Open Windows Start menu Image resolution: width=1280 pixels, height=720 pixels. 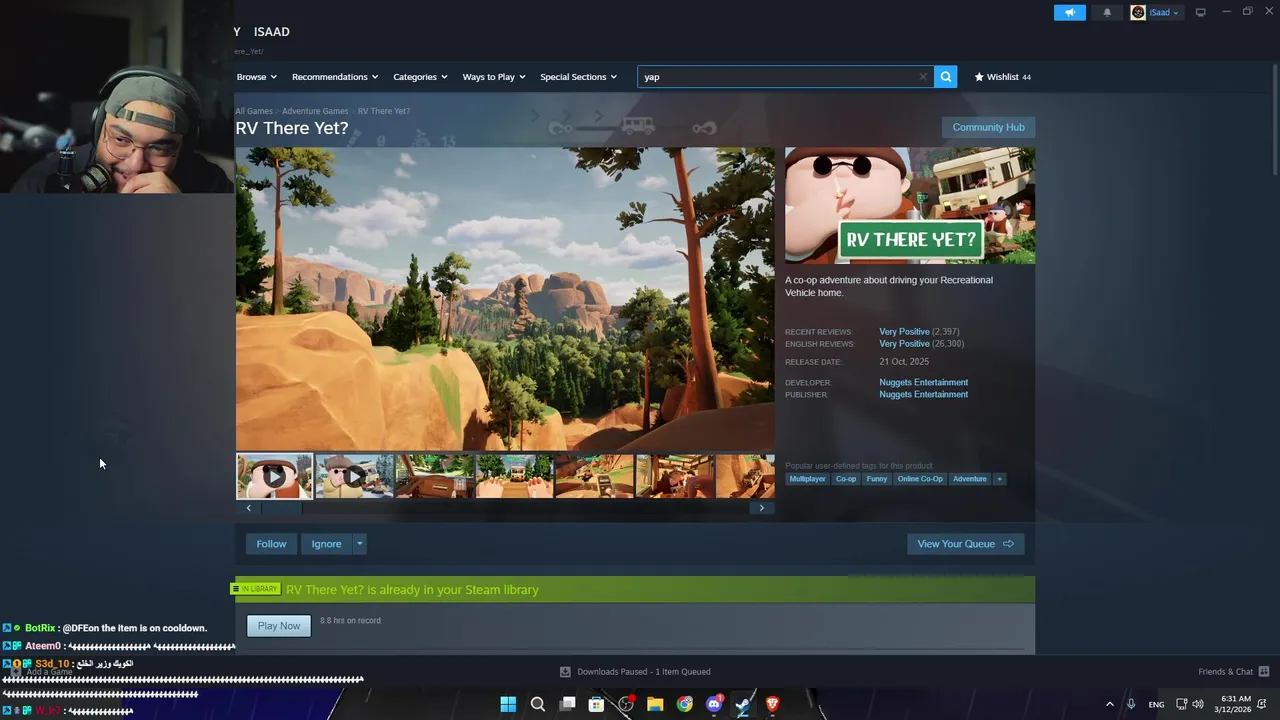click(508, 704)
